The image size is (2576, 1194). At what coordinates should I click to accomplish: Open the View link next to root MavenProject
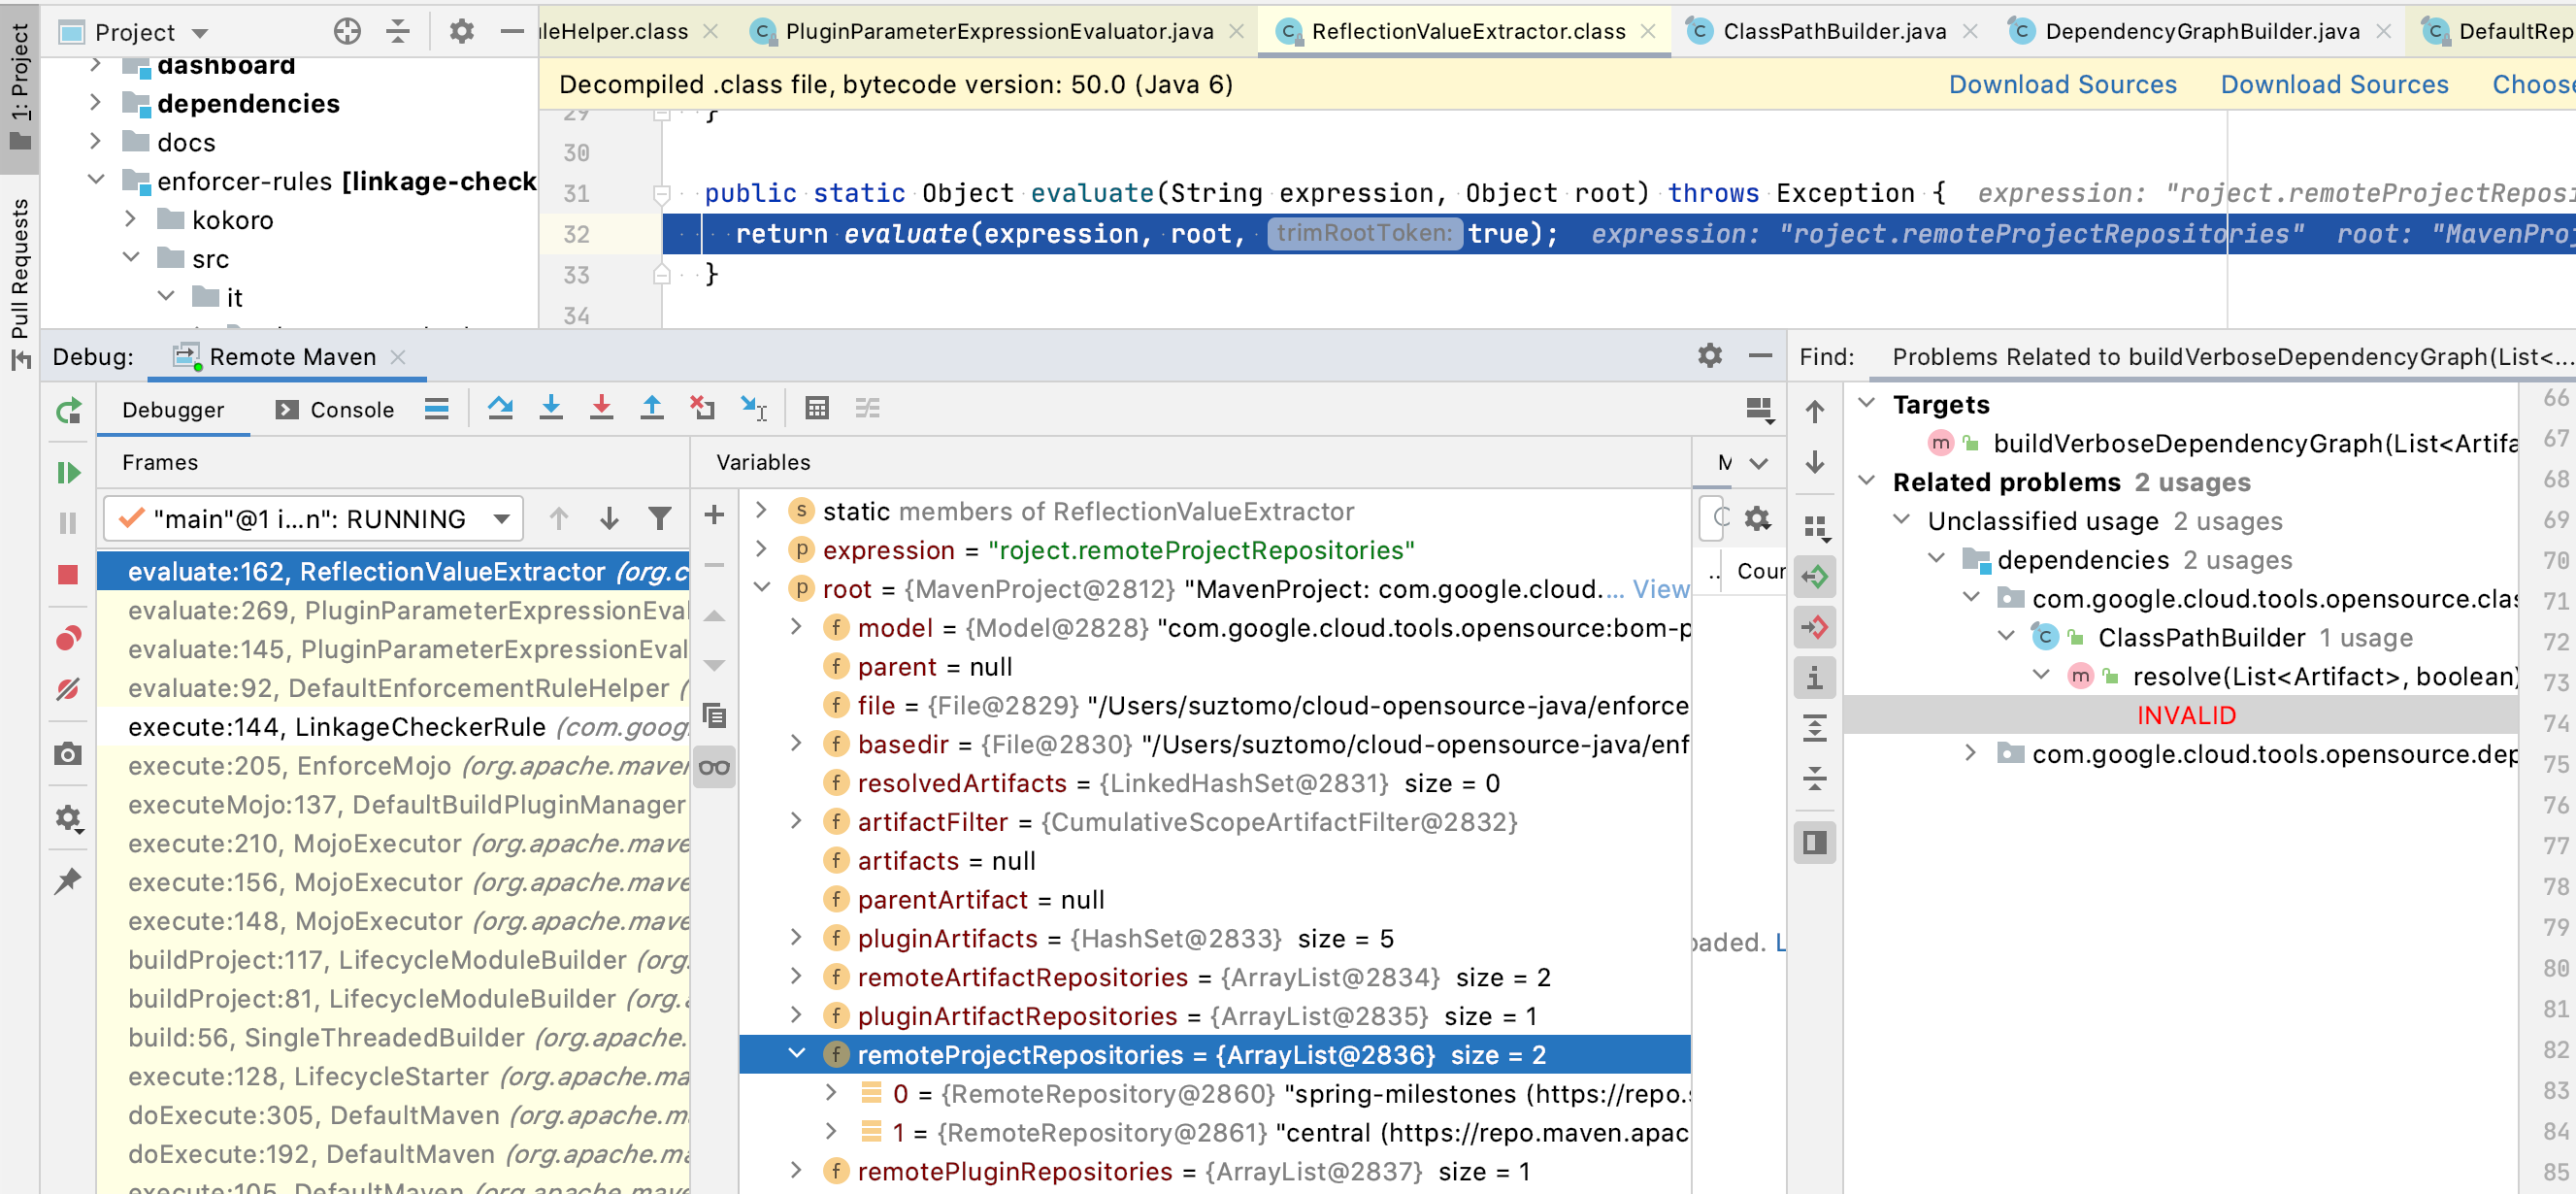pos(1658,589)
